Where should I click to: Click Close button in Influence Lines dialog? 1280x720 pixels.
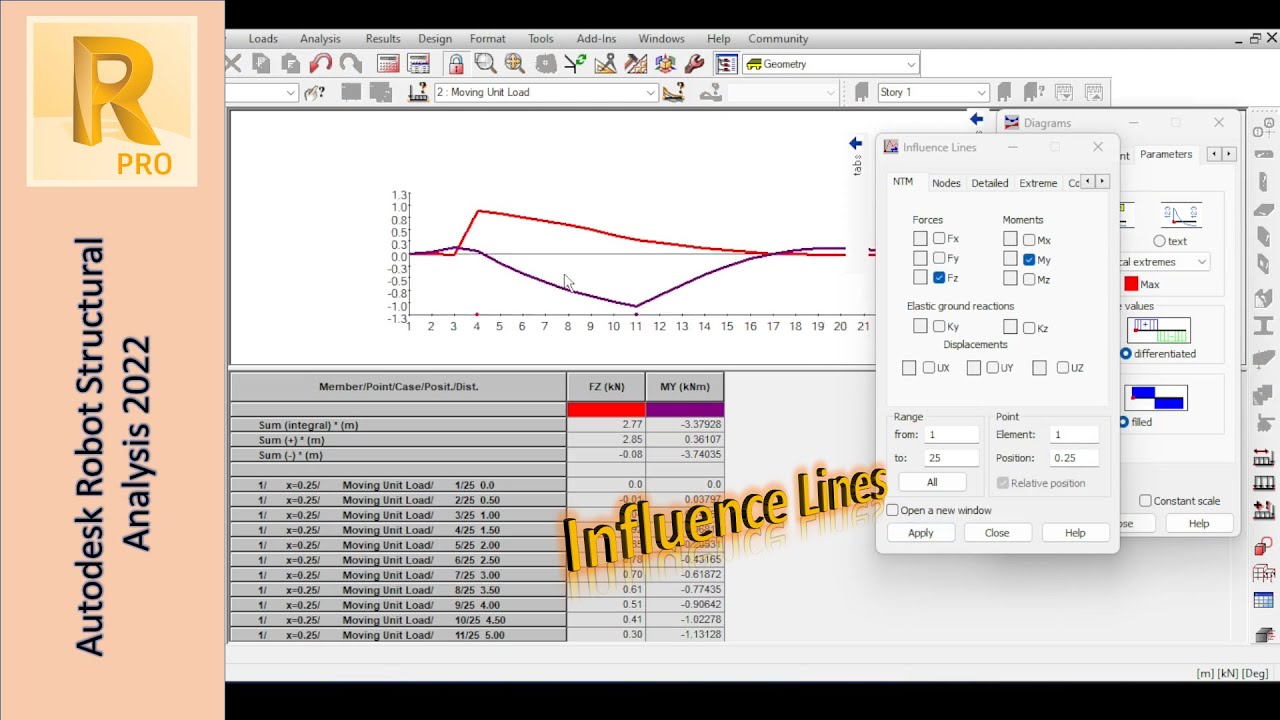point(997,533)
